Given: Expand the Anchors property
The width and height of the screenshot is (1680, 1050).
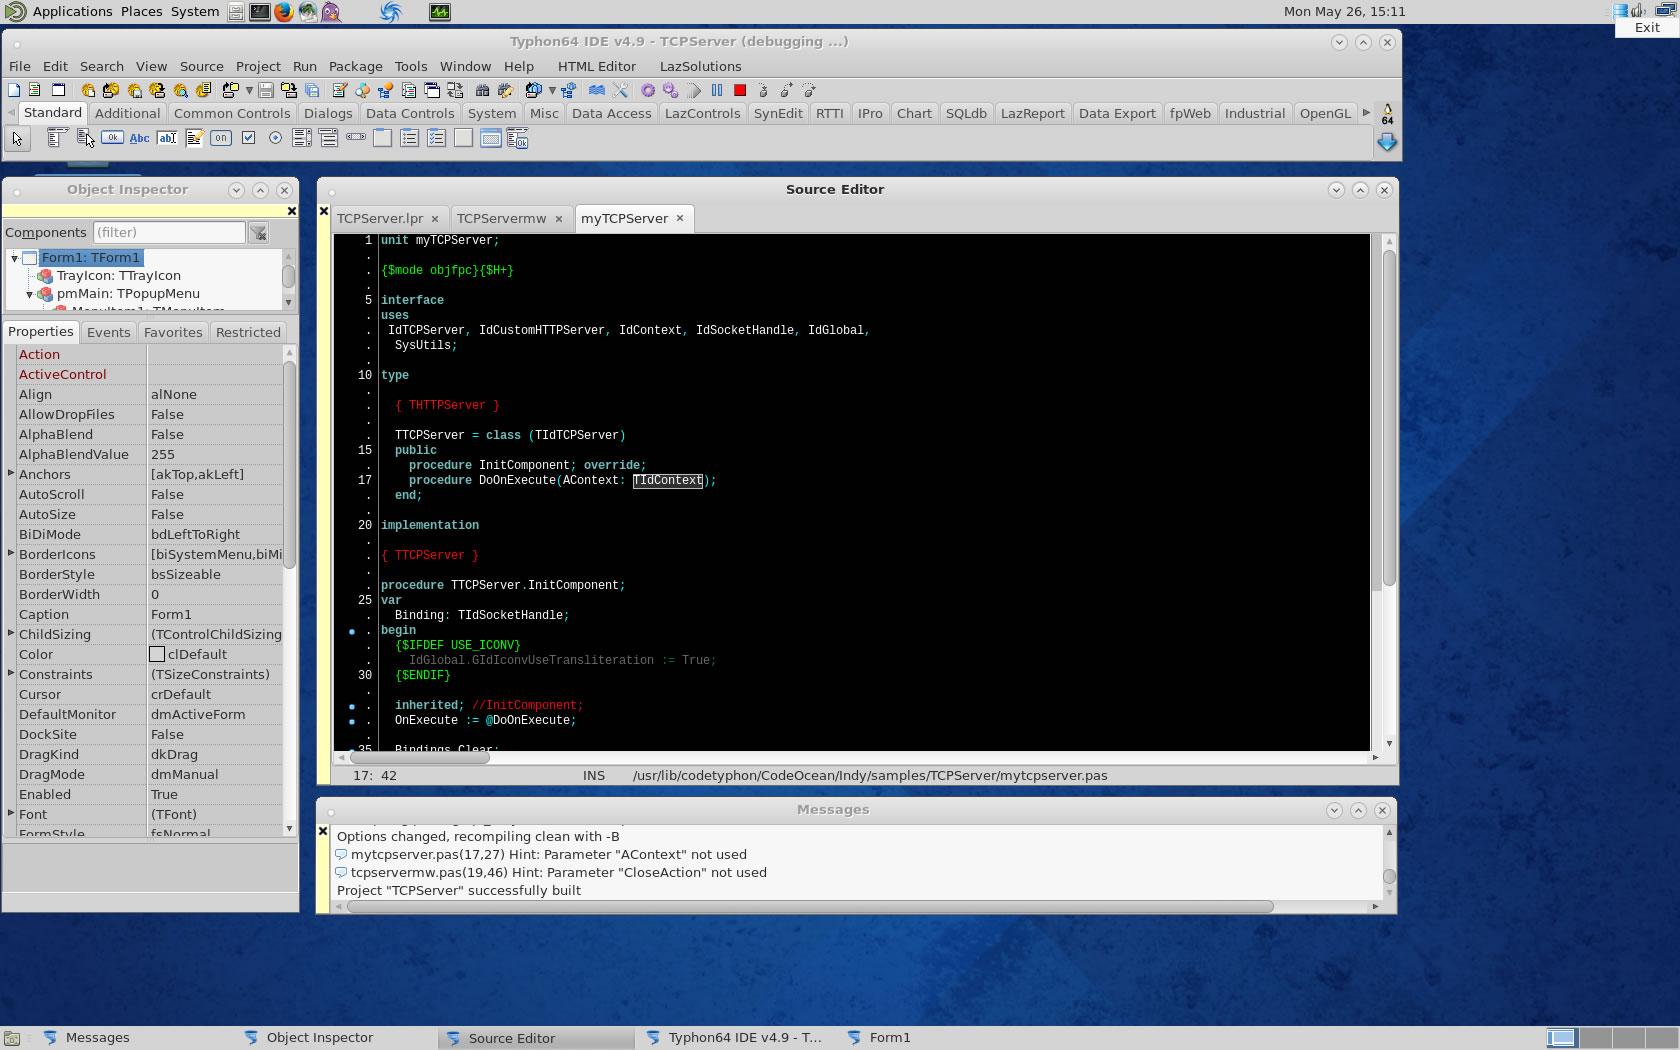Looking at the screenshot, I should pos(11,473).
